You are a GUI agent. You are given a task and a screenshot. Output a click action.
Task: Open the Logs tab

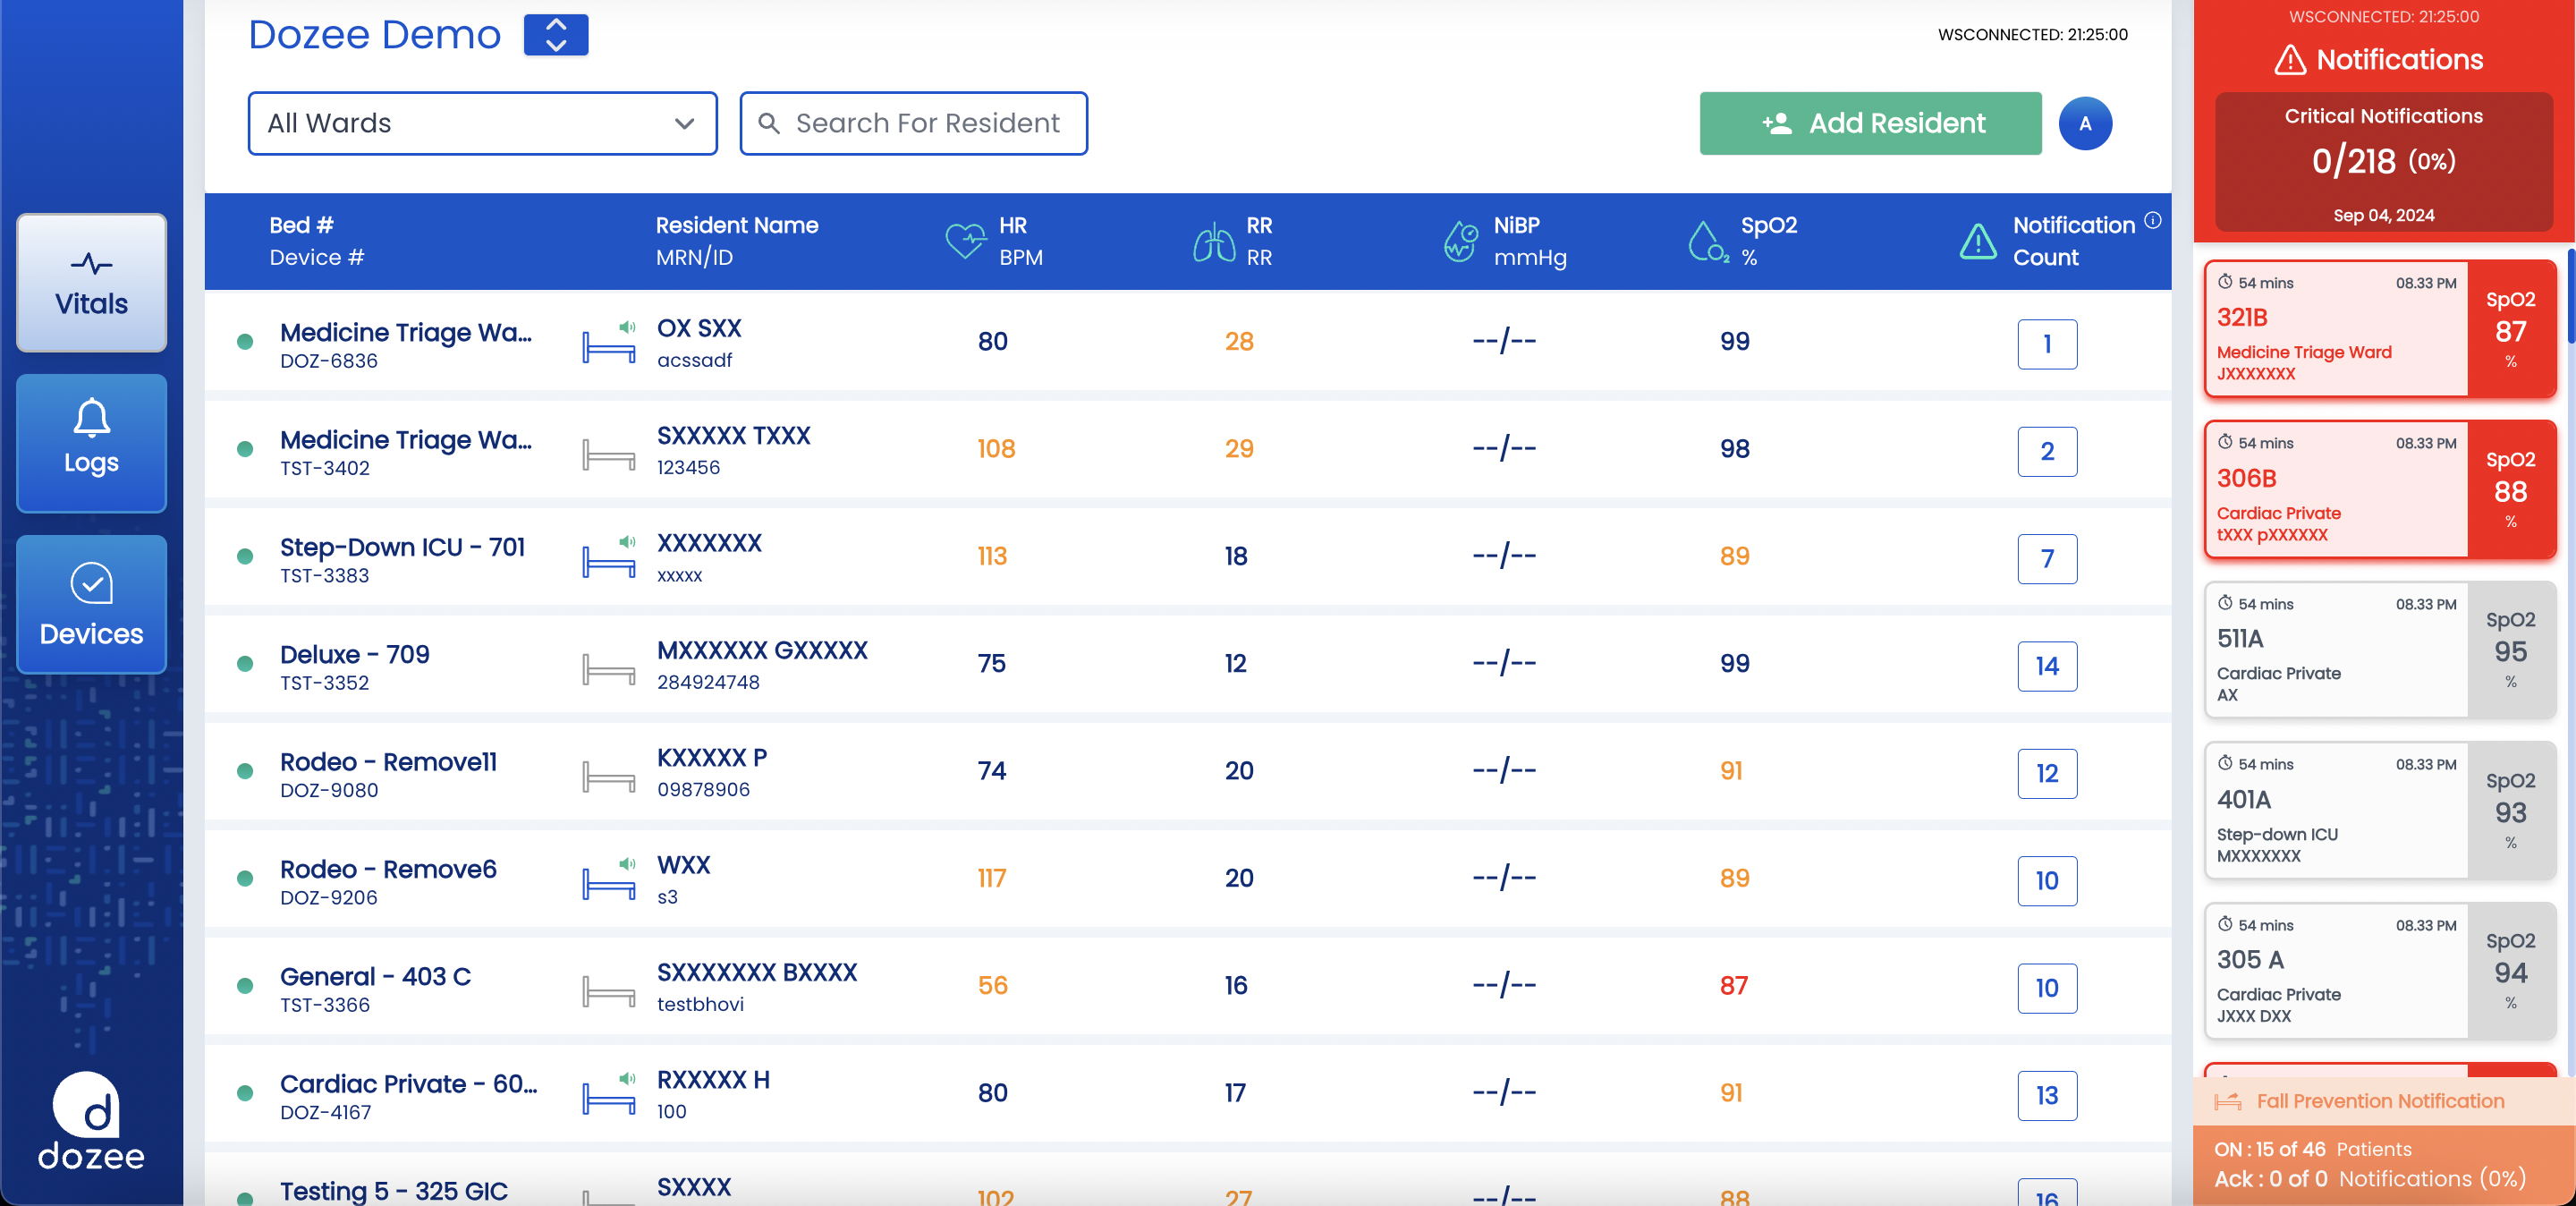tap(91, 443)
